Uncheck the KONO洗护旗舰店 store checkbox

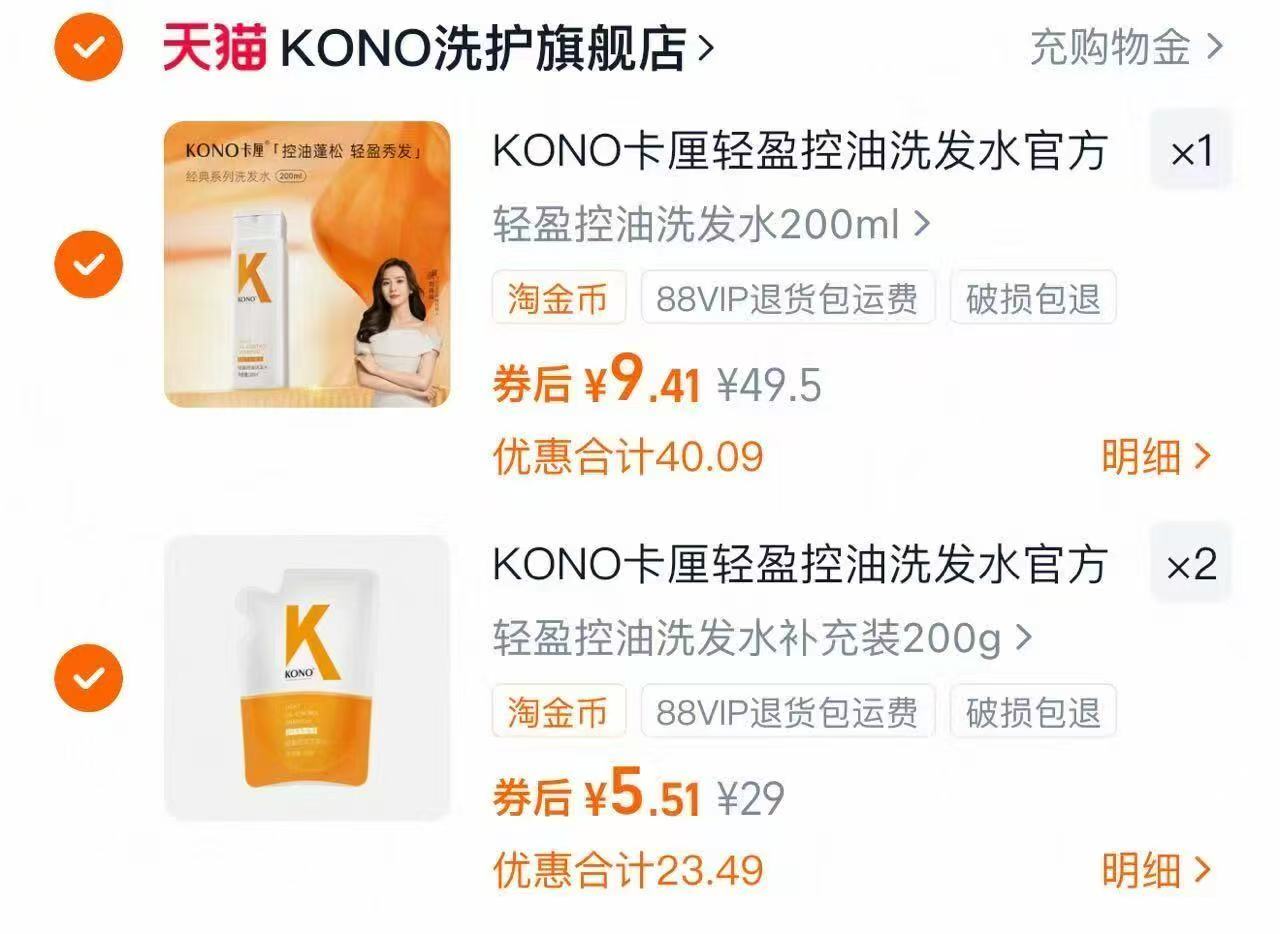(x=88, y=46)
